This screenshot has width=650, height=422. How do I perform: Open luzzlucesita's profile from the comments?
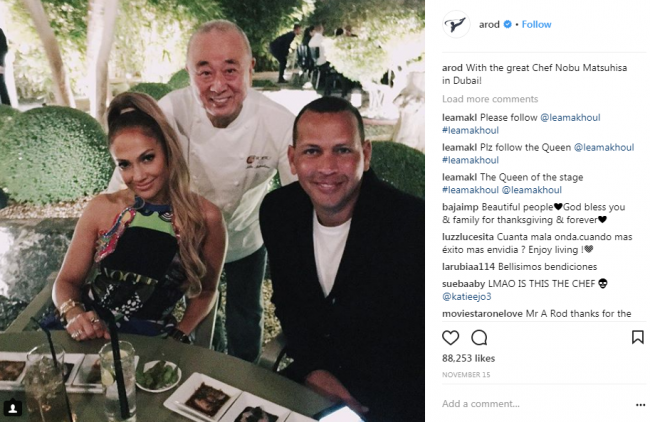[x=468, y=237]
